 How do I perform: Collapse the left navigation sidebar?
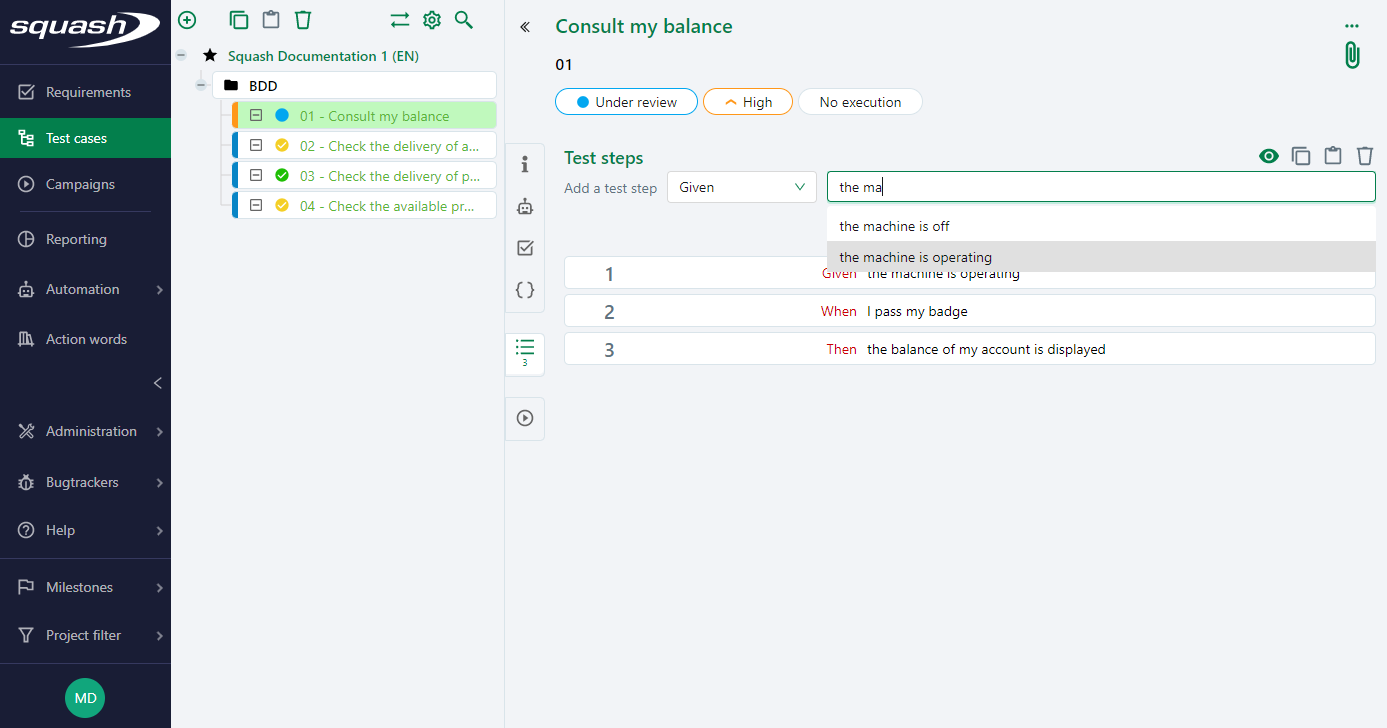coord(157,383)
